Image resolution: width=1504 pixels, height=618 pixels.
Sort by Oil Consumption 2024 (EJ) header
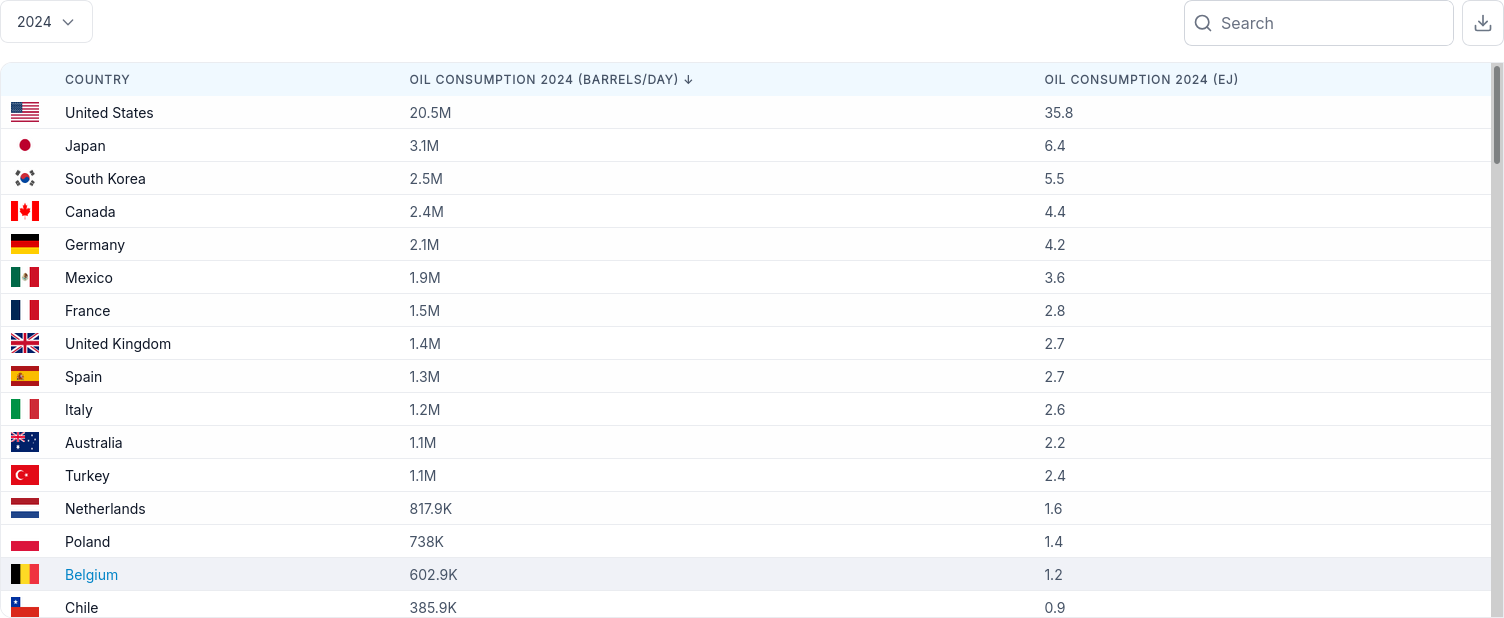click(x=1141, y=80)
